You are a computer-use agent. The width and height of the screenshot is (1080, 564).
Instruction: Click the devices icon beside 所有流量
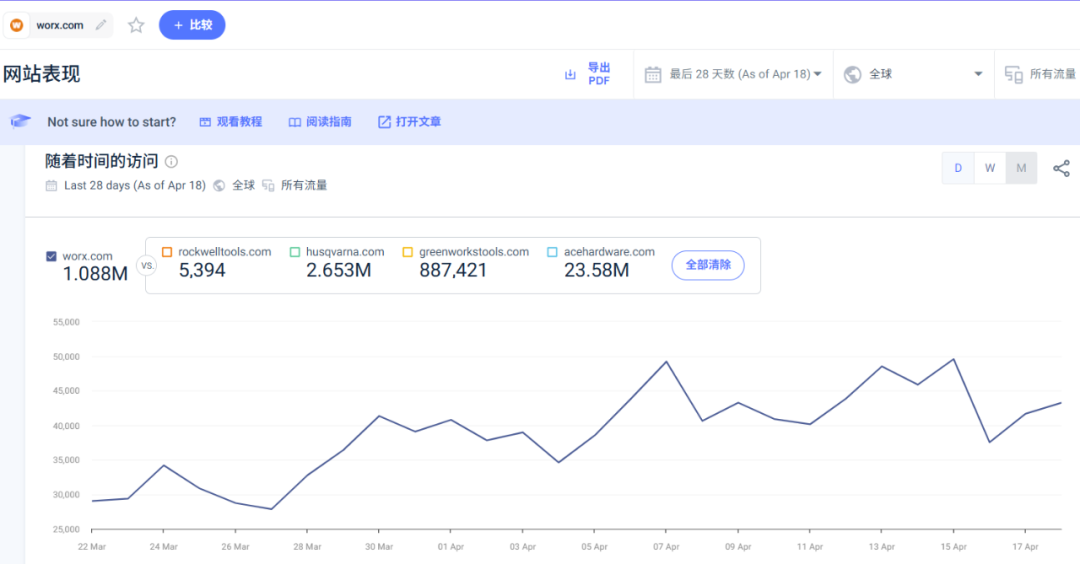pos(1013,74)
